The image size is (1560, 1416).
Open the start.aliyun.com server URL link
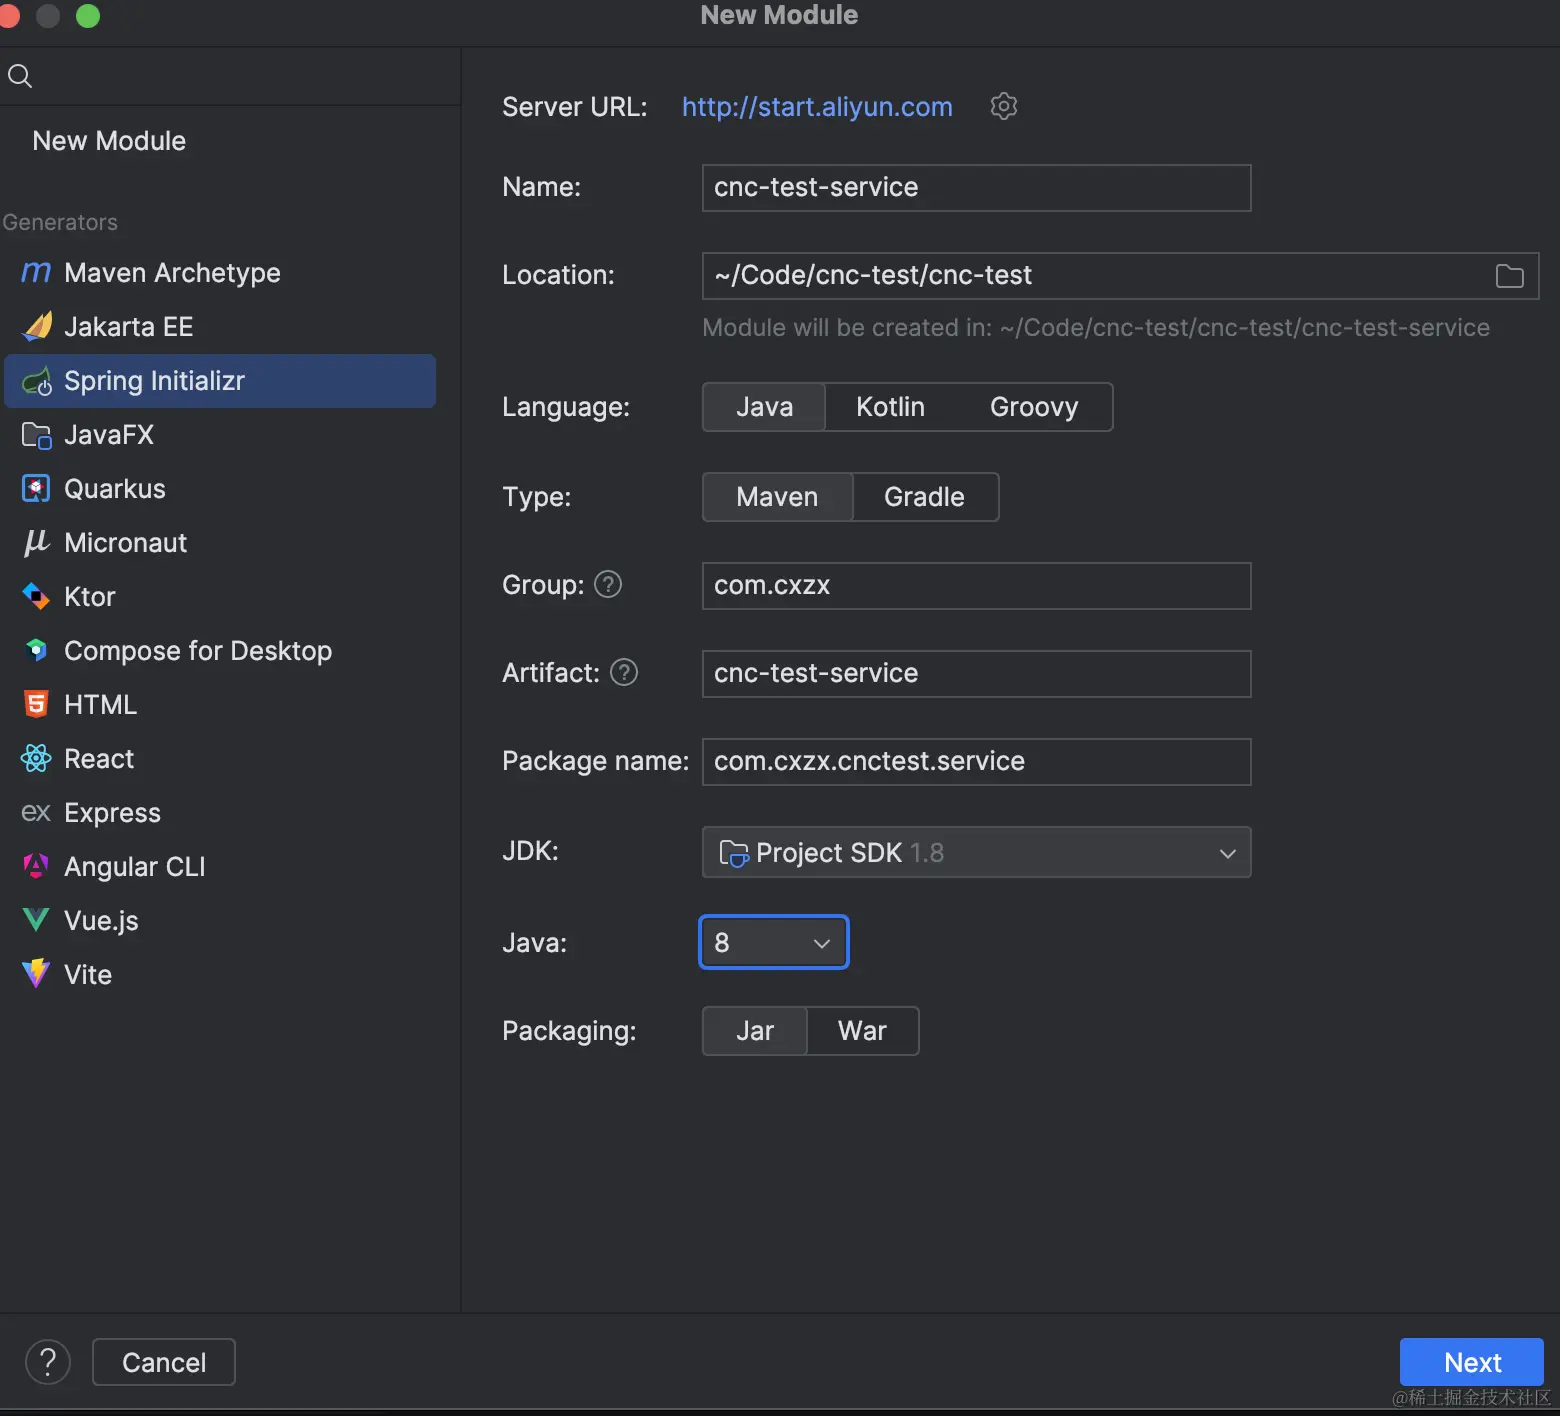[817, 107]
